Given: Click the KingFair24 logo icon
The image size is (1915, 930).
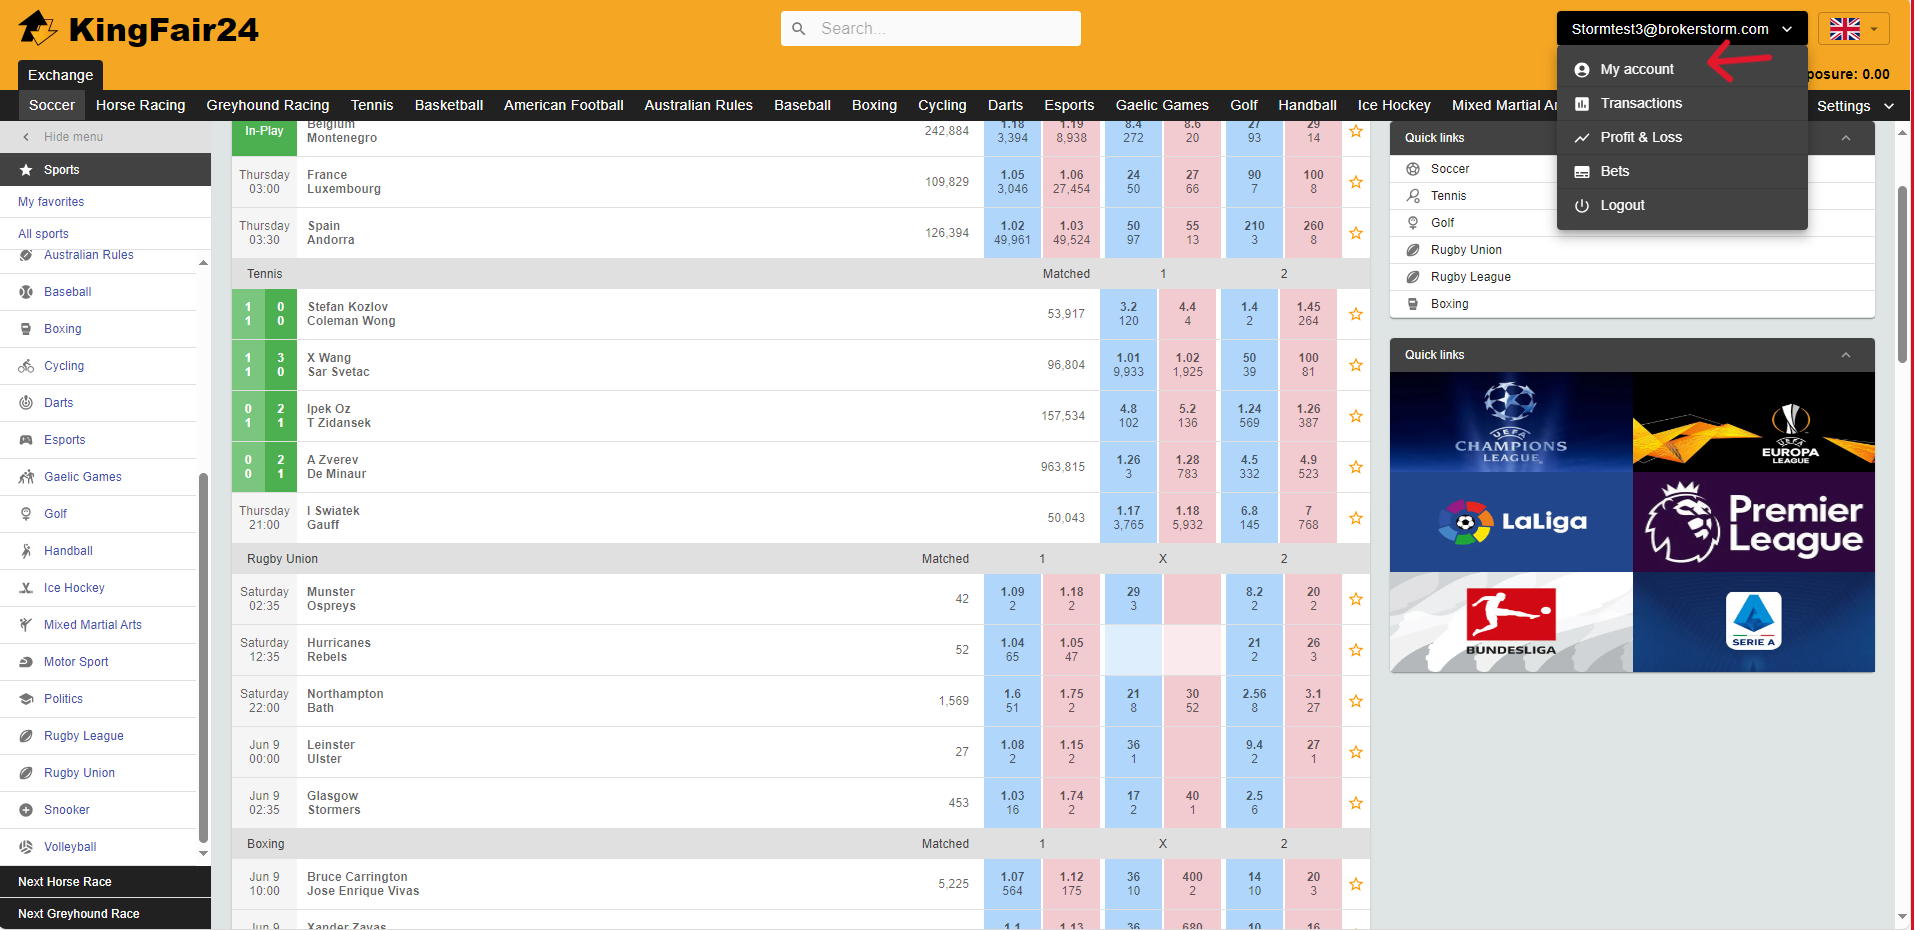Looking at the screenshot, I should 38,28.
